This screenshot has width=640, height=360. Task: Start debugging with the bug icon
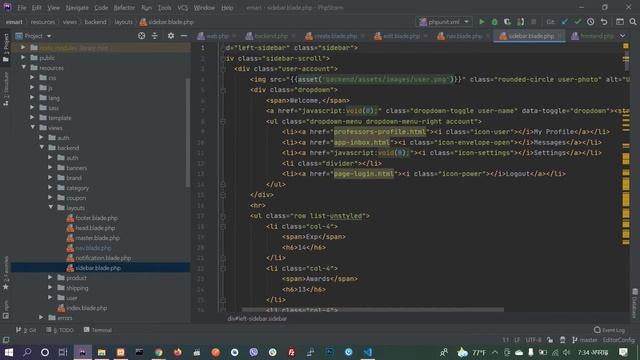point(494,22)
